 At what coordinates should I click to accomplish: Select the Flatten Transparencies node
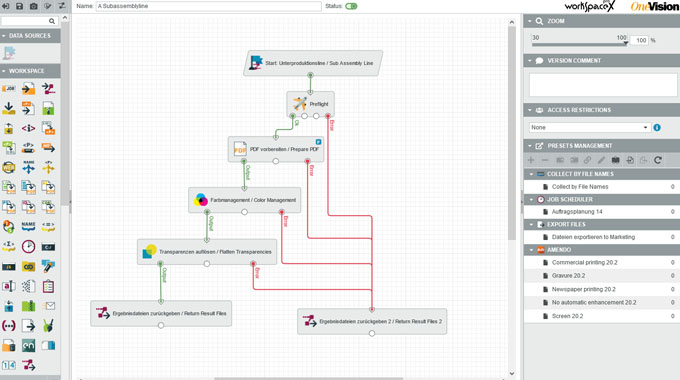[x=207, y=252]
